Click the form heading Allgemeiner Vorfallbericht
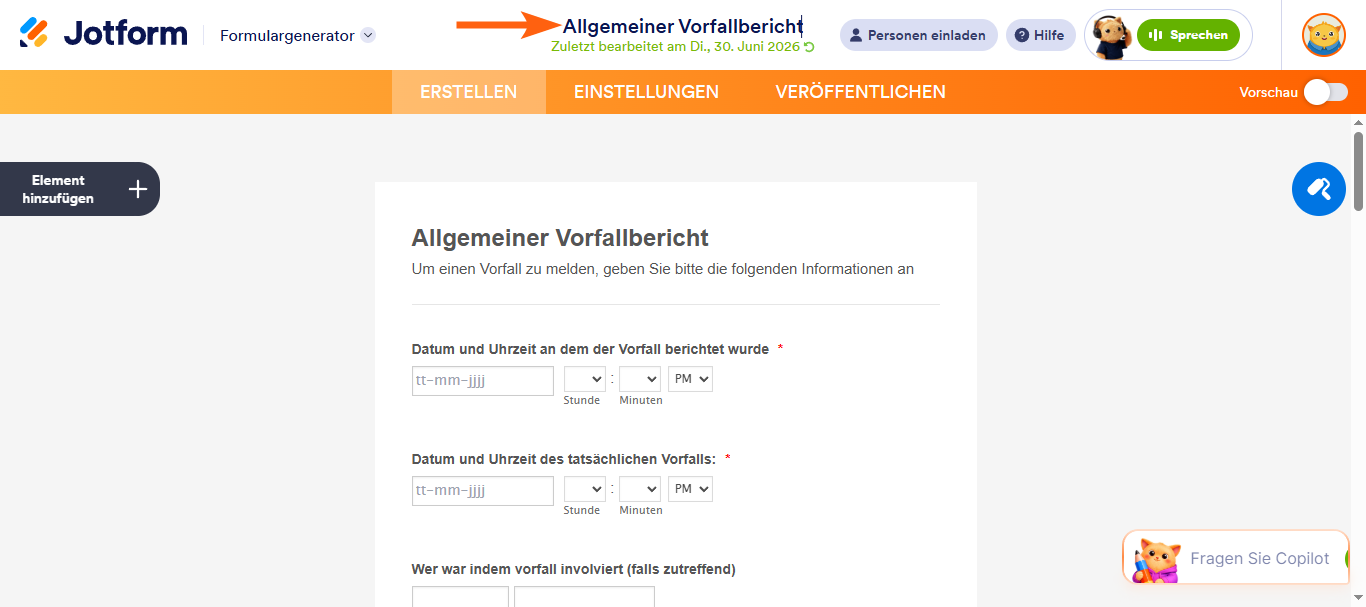This screenshot has width=1366, height=607. tap(560, 238)
